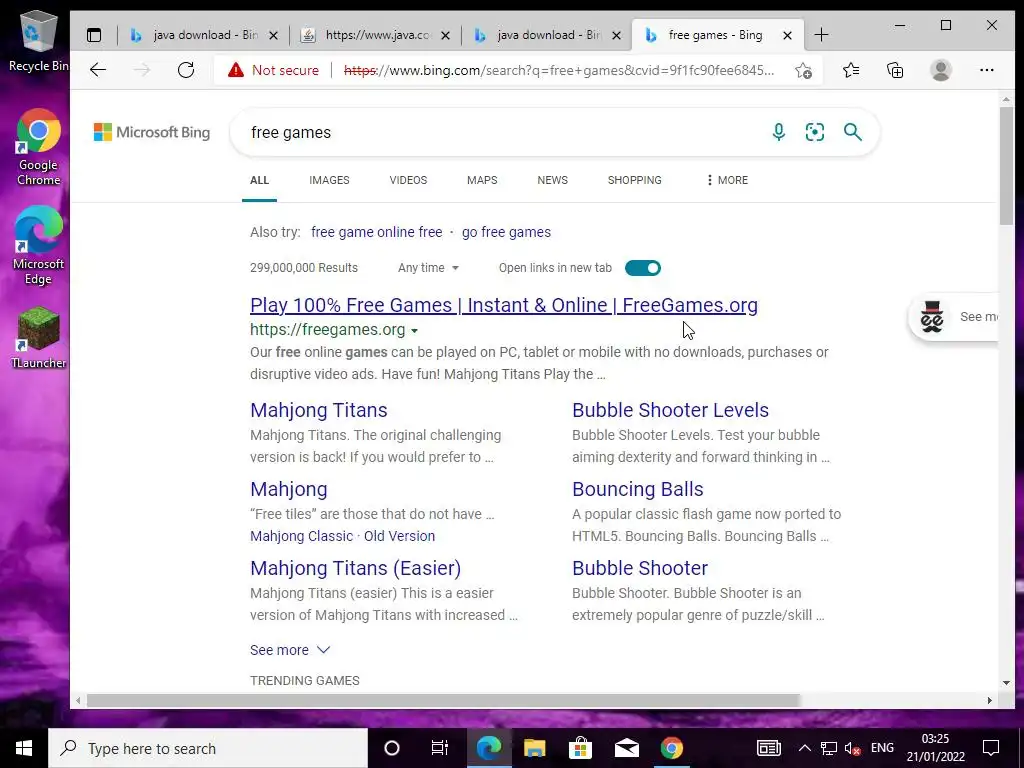Open Recycle Bin on the desktop

tap(38, 40)
